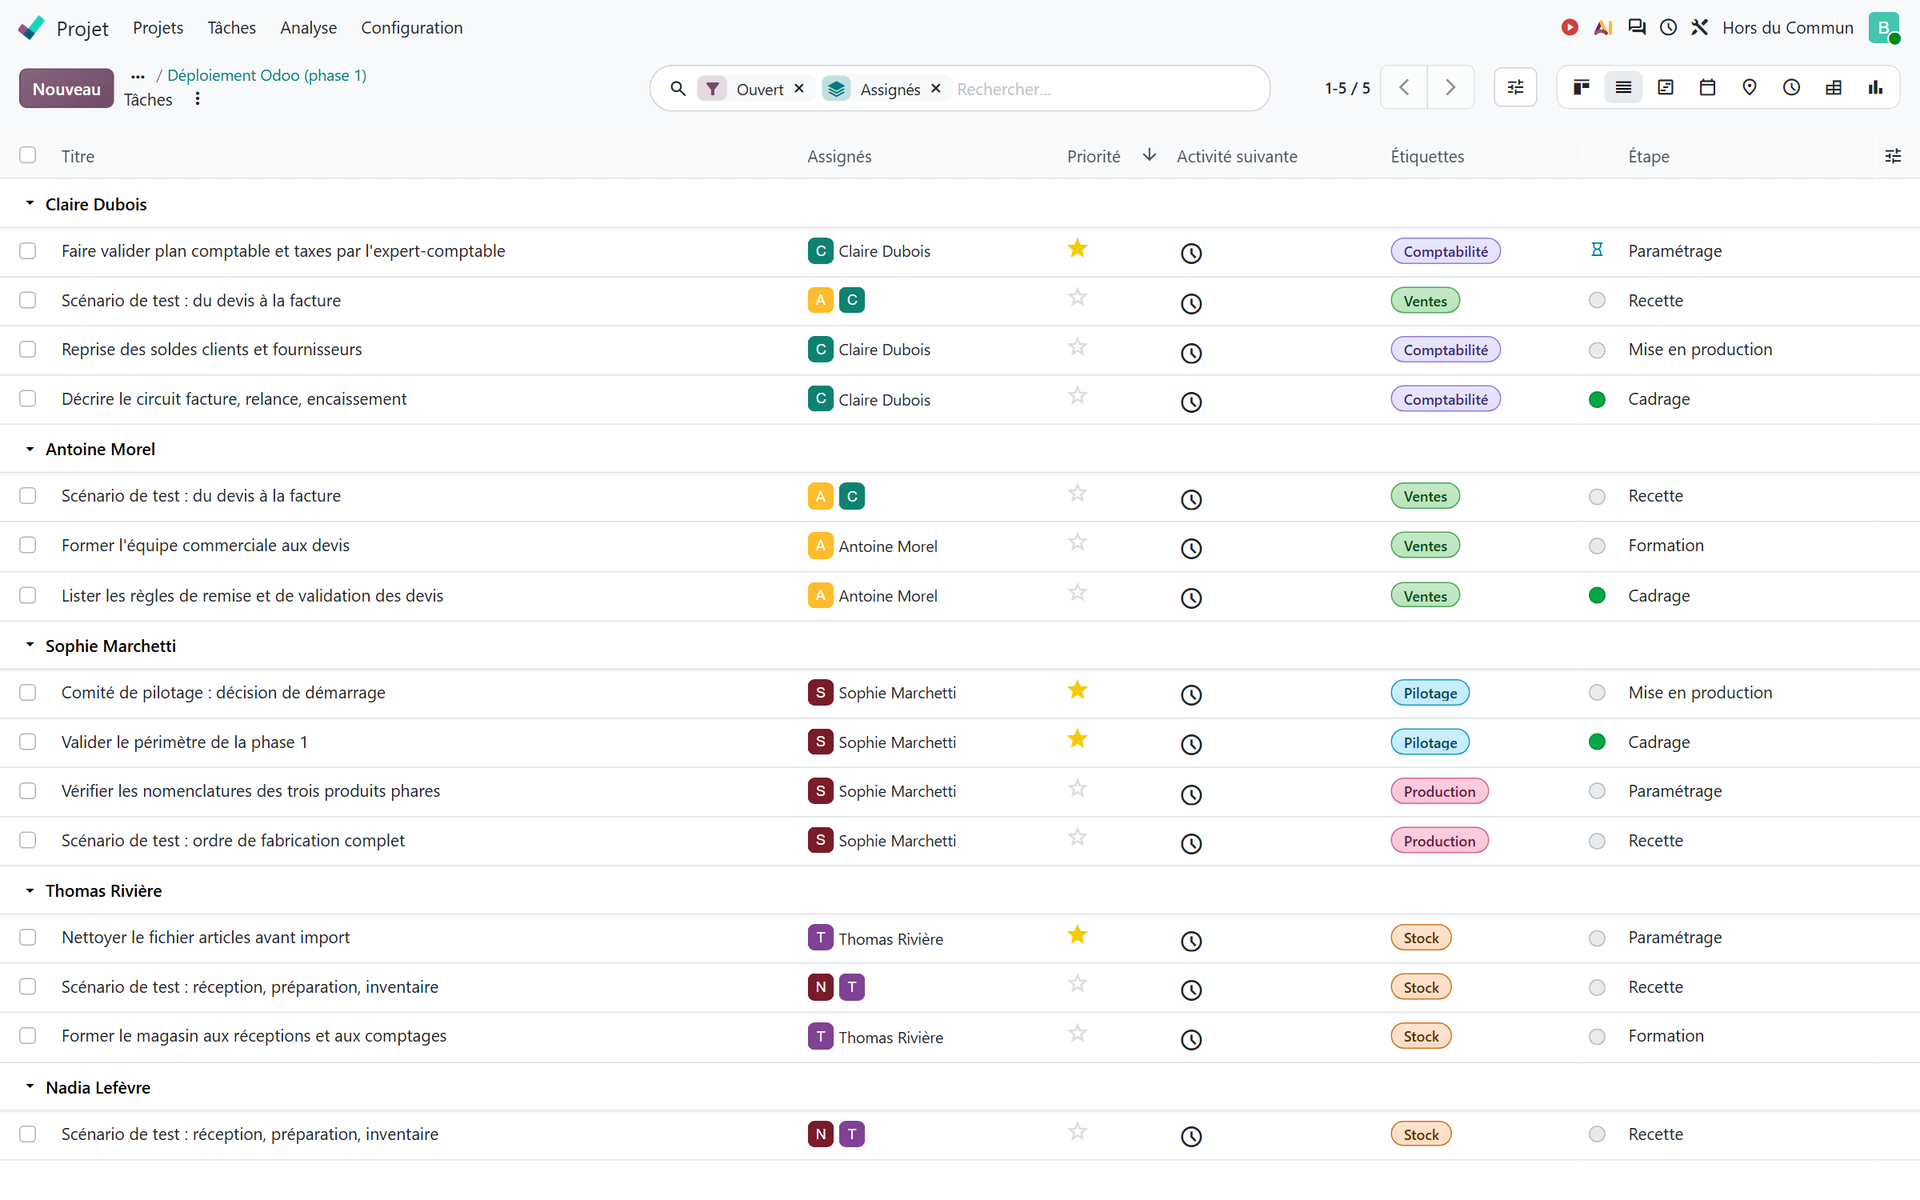Select checkbox for Faire valider plan comptable
This screenshot has width=1920, height=1200.
click(x=28, y=251)
